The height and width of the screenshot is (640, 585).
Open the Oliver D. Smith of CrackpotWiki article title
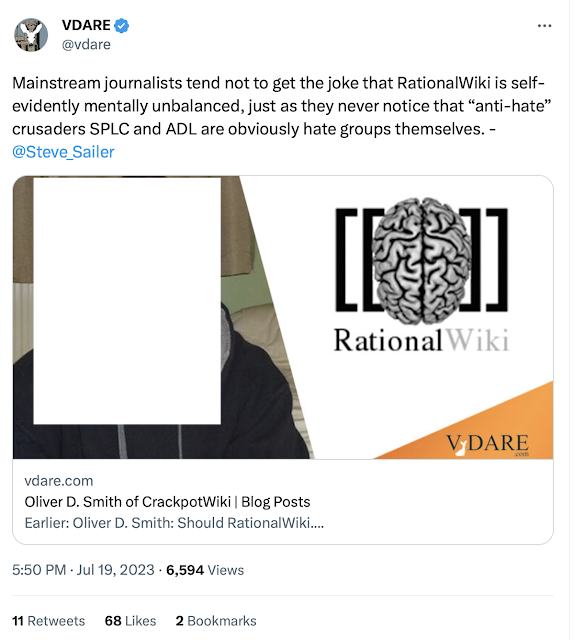click(x=167, y=502)
